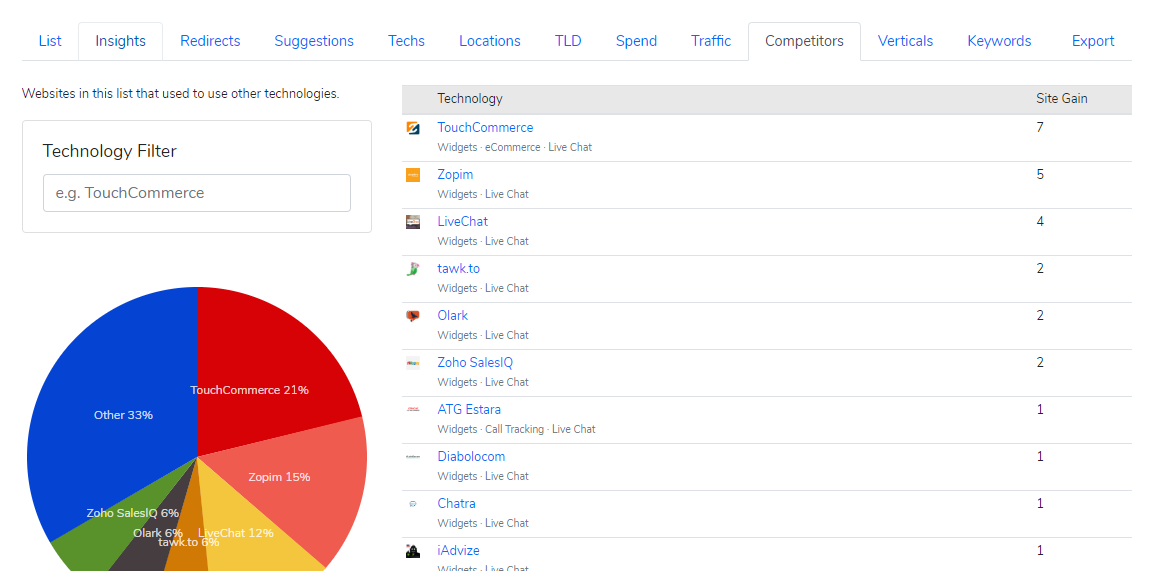This screenshot has height=571, width=1164.
Task: Click the Diabolocom logo icon
Action: [413, 457]
